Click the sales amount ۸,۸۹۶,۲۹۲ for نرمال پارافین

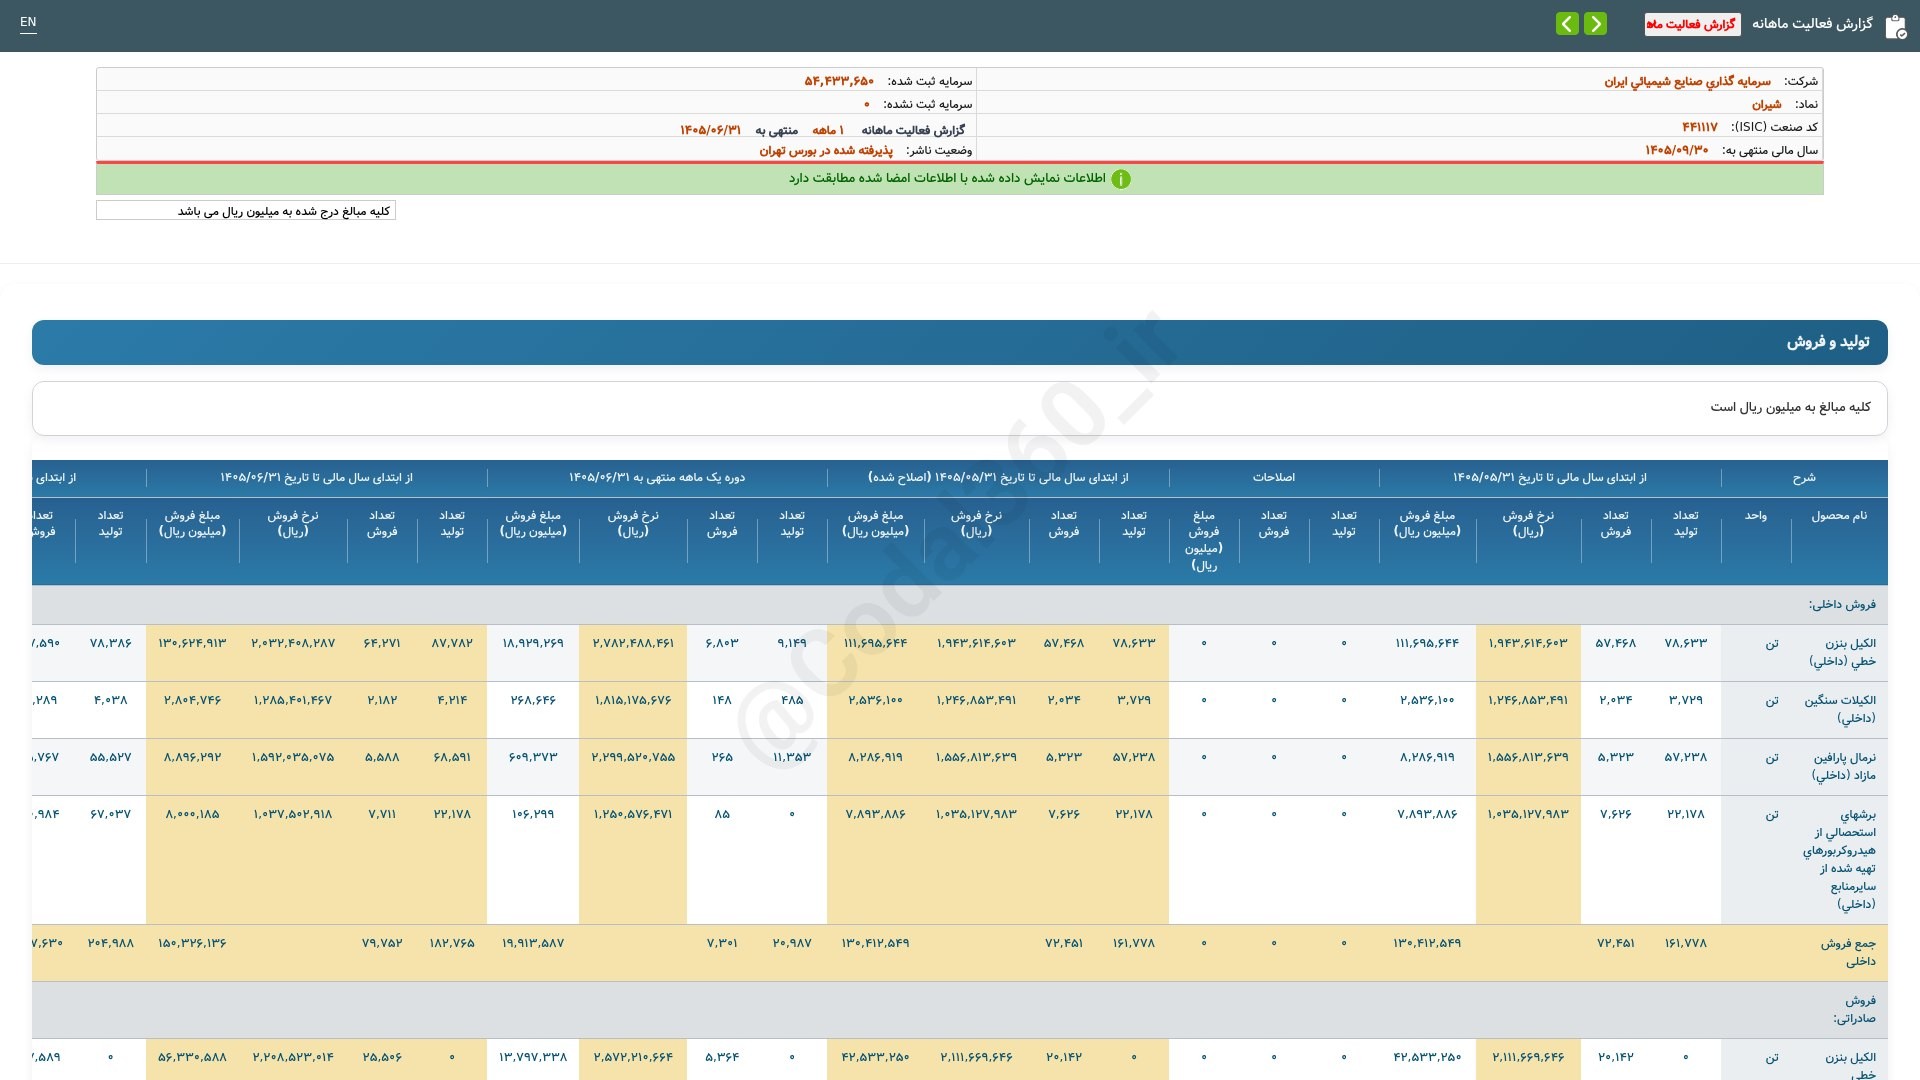(192, 757)
